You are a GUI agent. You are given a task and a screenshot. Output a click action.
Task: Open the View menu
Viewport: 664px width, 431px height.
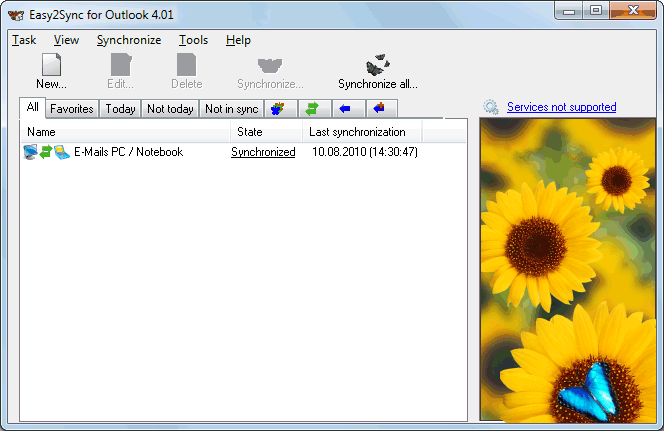66,40
